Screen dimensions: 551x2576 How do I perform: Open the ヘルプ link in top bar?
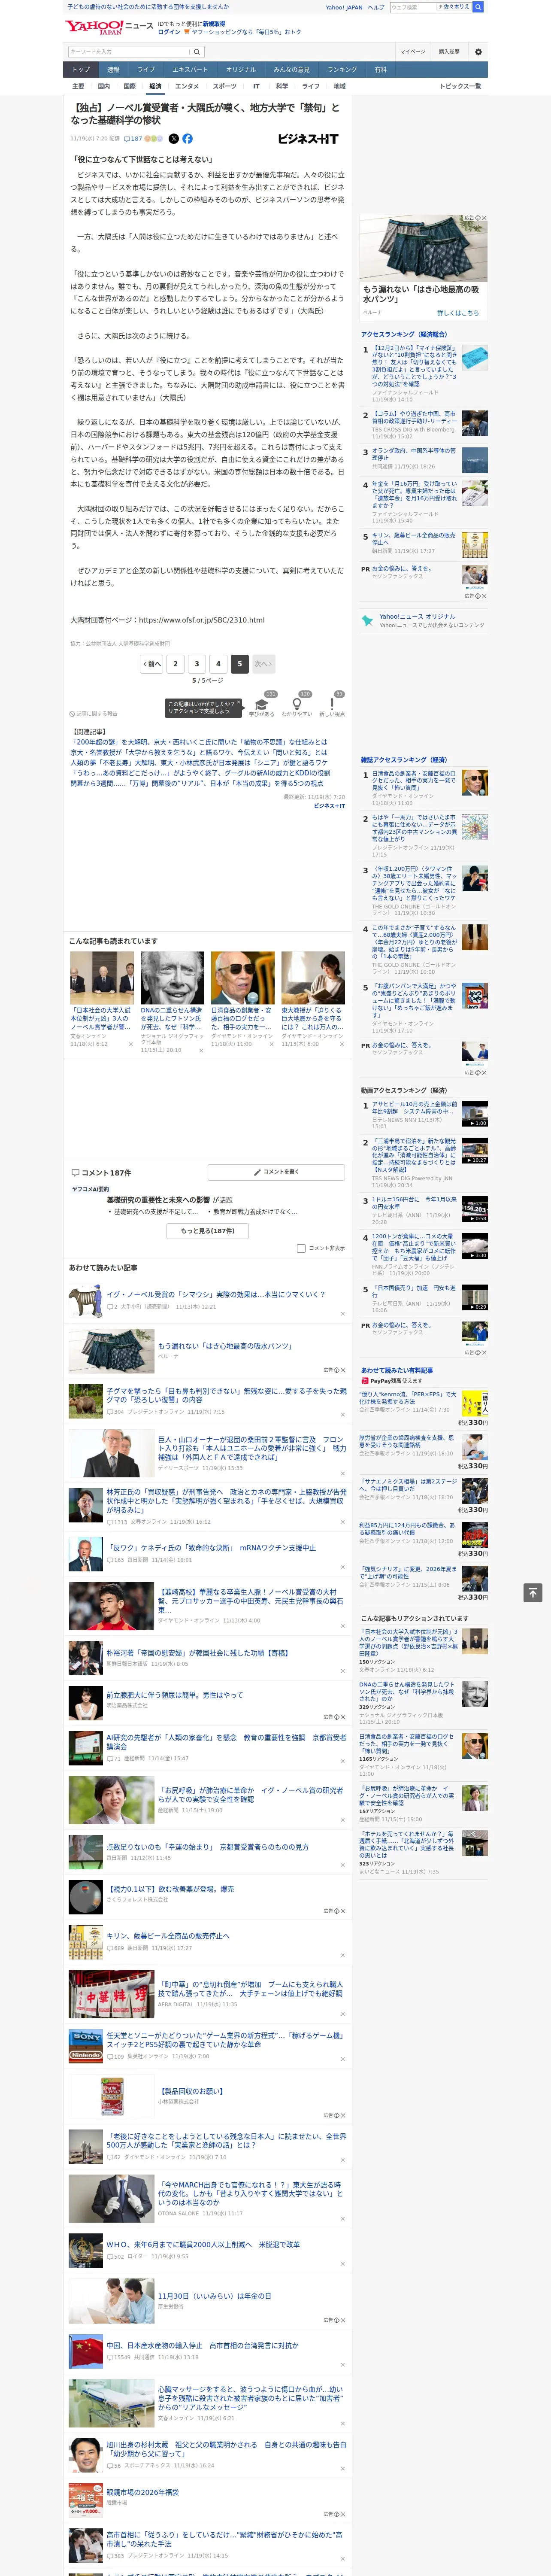coord(375,7)
